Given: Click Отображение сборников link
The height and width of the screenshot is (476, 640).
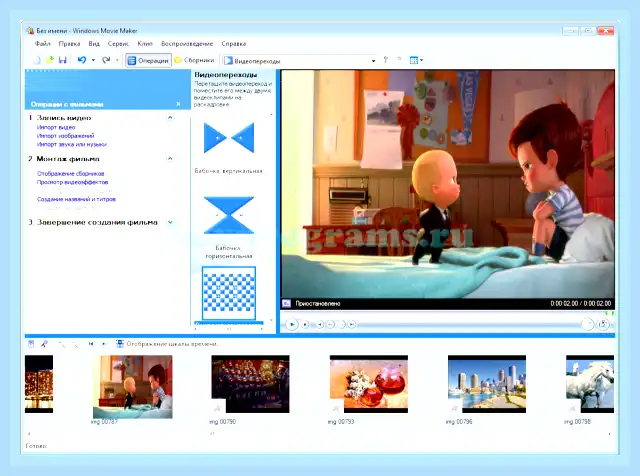Looking at the screenshot, I should [71, 173].
